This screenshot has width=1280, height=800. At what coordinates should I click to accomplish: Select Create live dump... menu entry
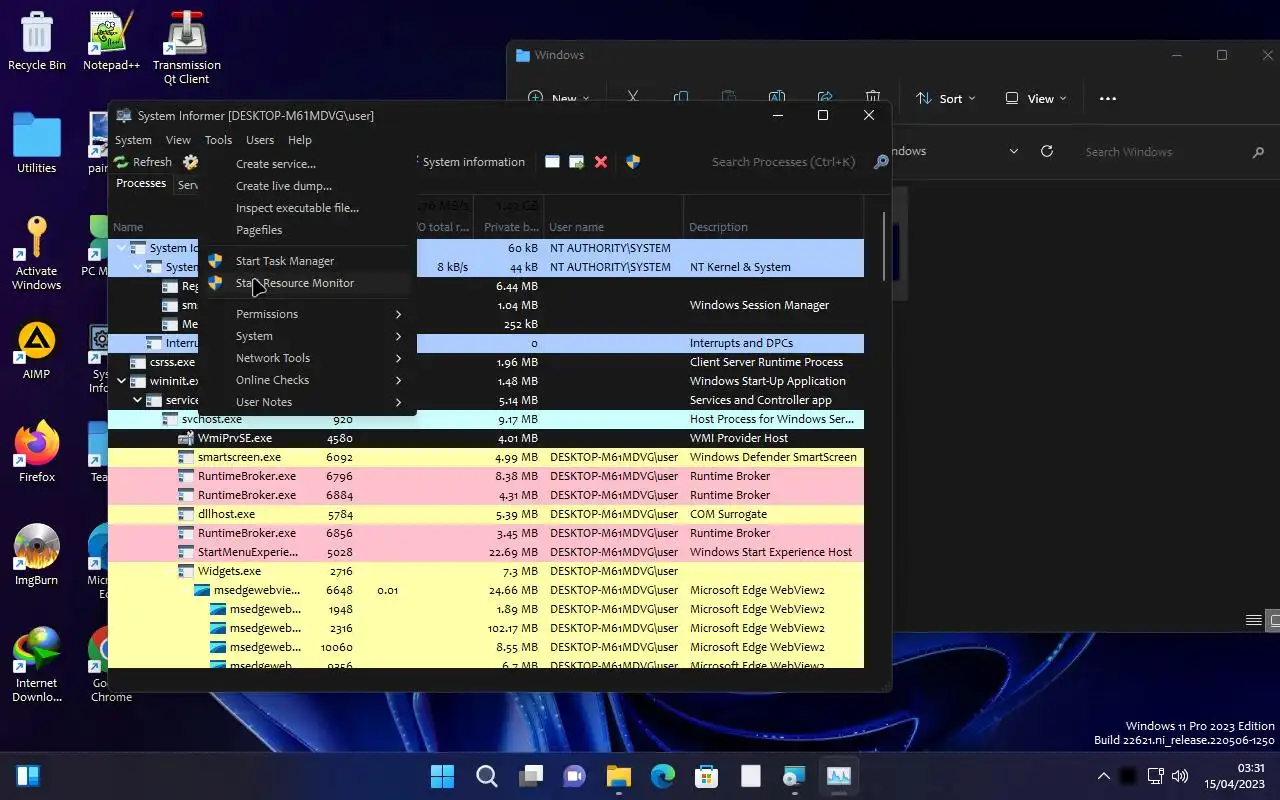pyautogui.click(x=307, y=186)
